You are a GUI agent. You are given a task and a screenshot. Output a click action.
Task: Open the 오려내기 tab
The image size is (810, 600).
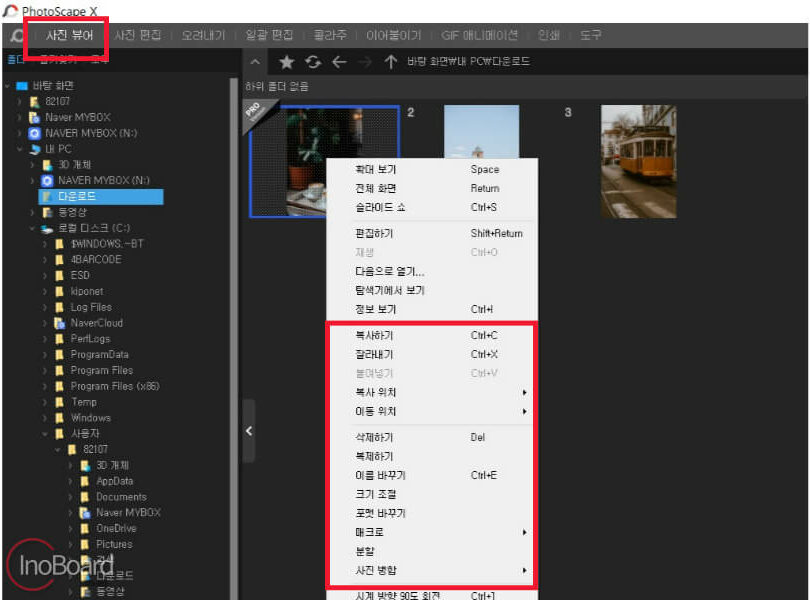[x=203, y=35]
